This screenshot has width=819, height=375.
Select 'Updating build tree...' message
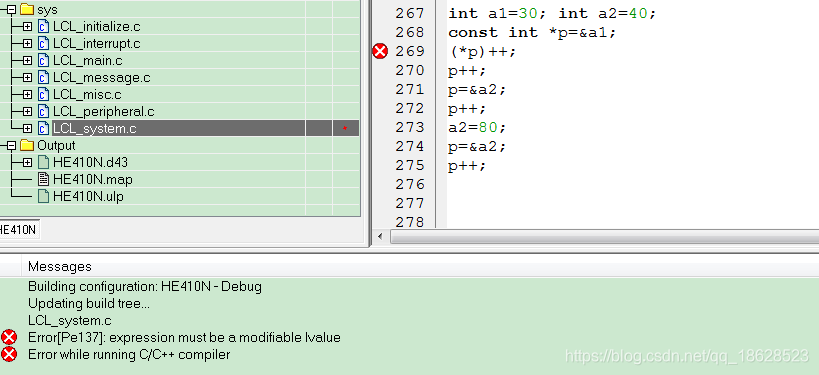pyautogui.click(x=89, y=303)
